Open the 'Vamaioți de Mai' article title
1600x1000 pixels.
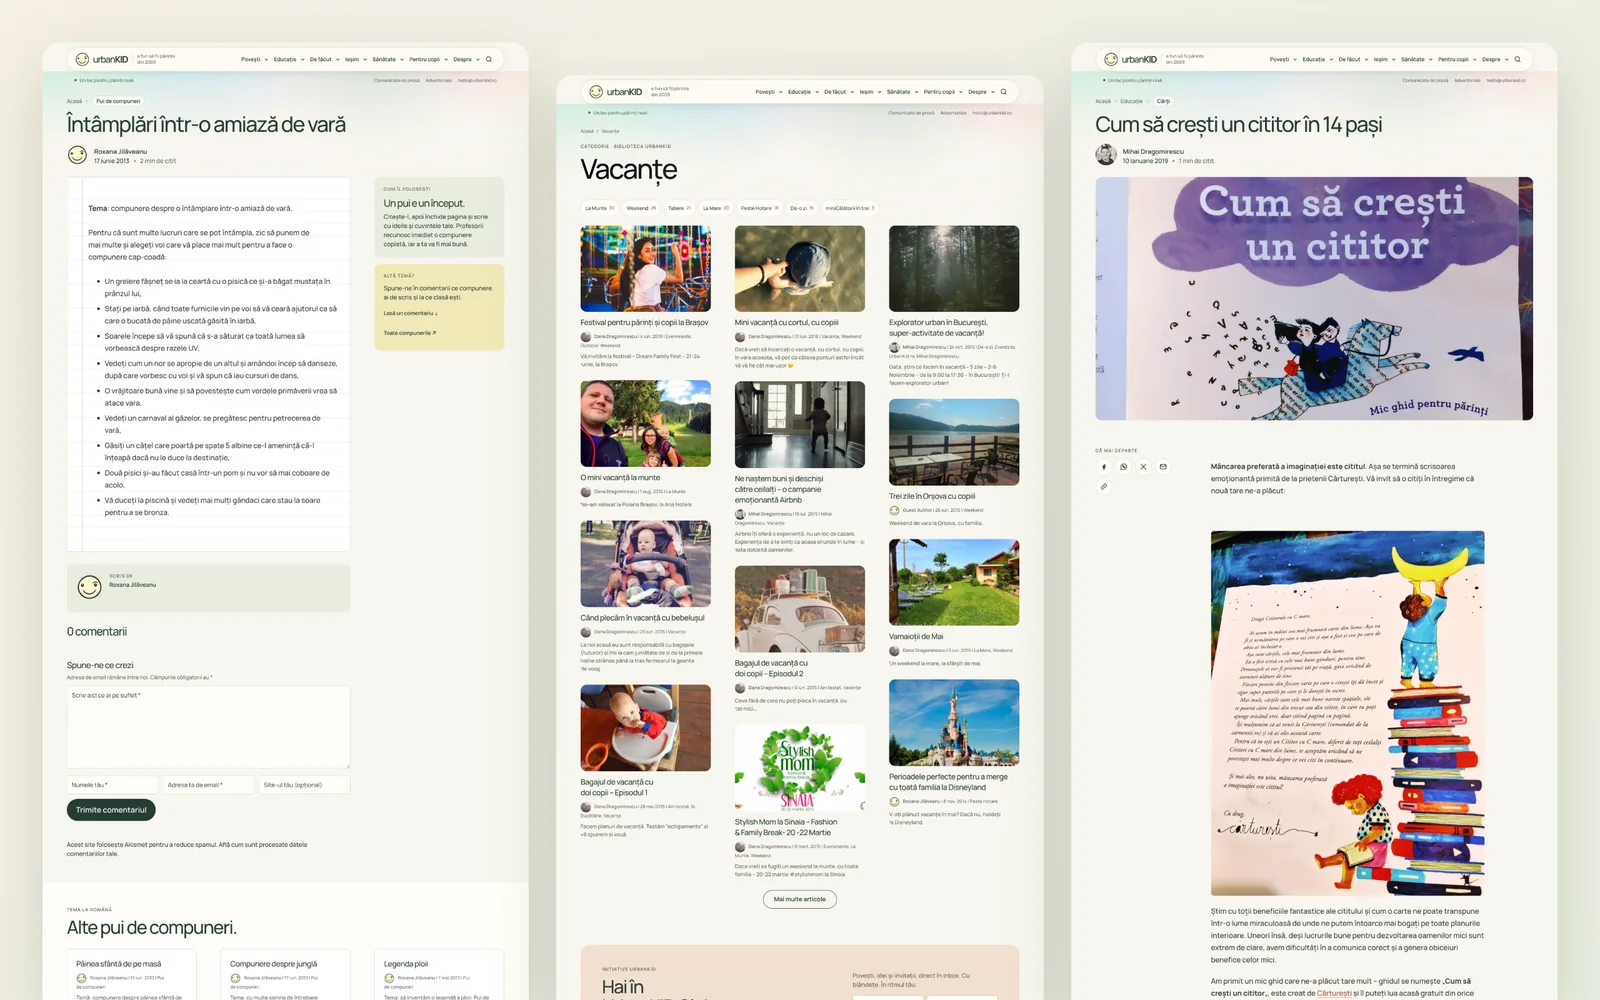pyautogui.click(x=916, y=636)
